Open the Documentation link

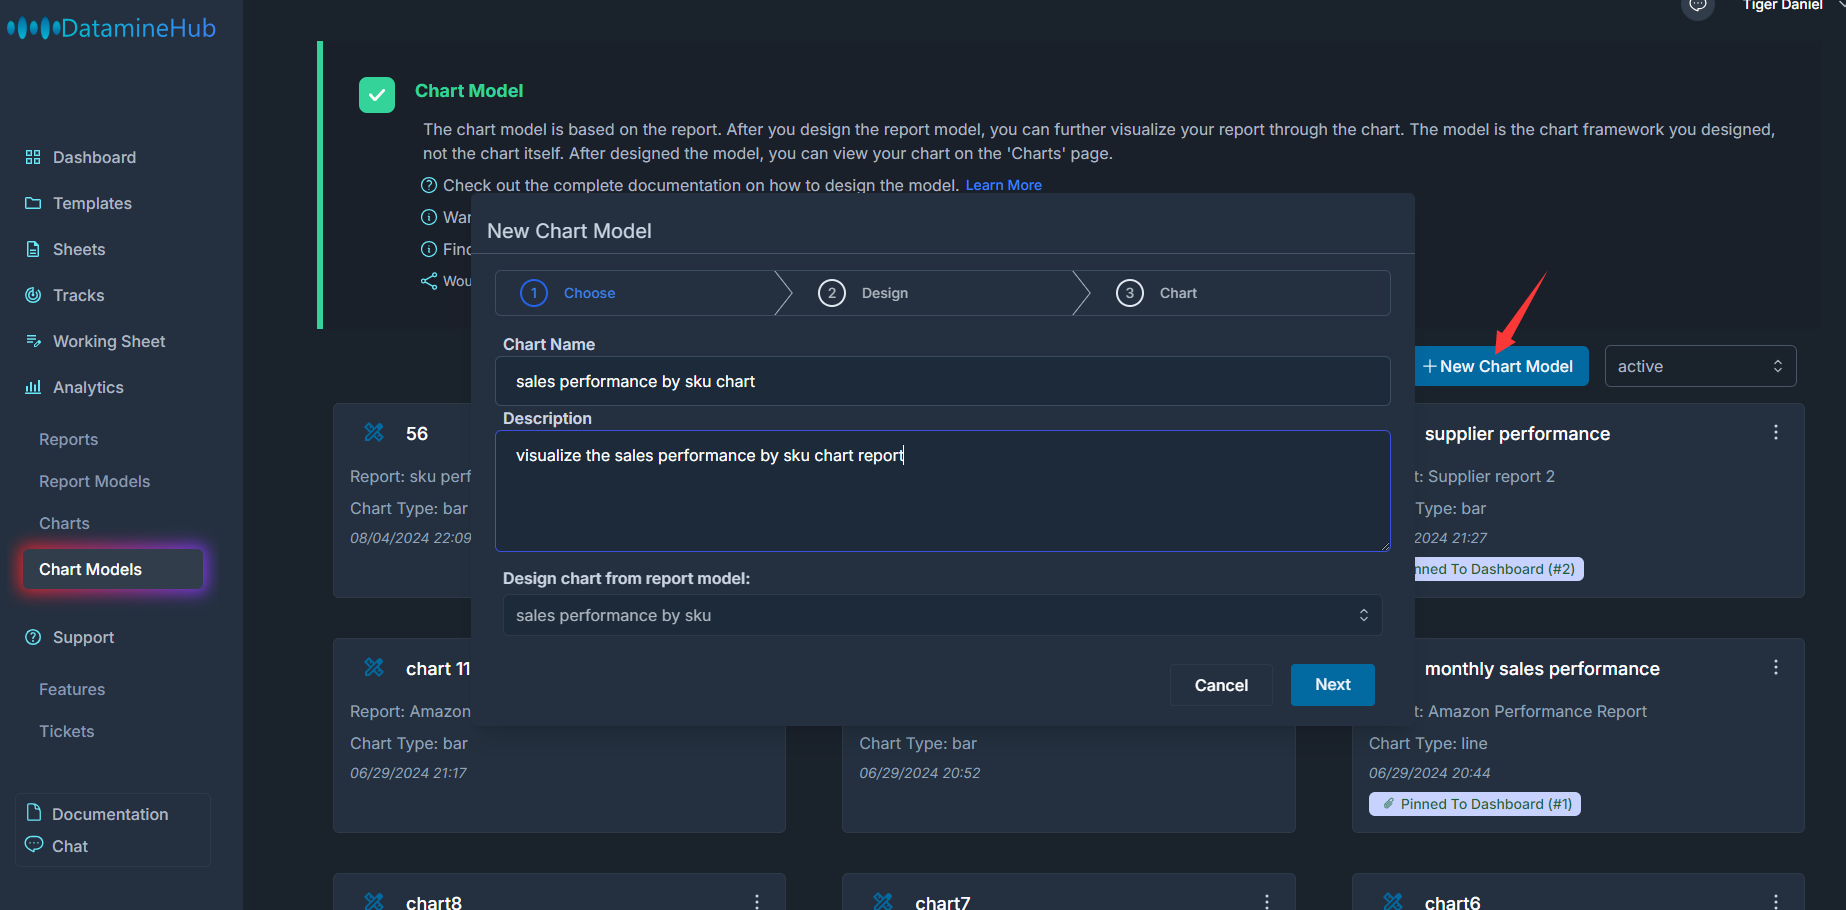[x=110, y=814]
